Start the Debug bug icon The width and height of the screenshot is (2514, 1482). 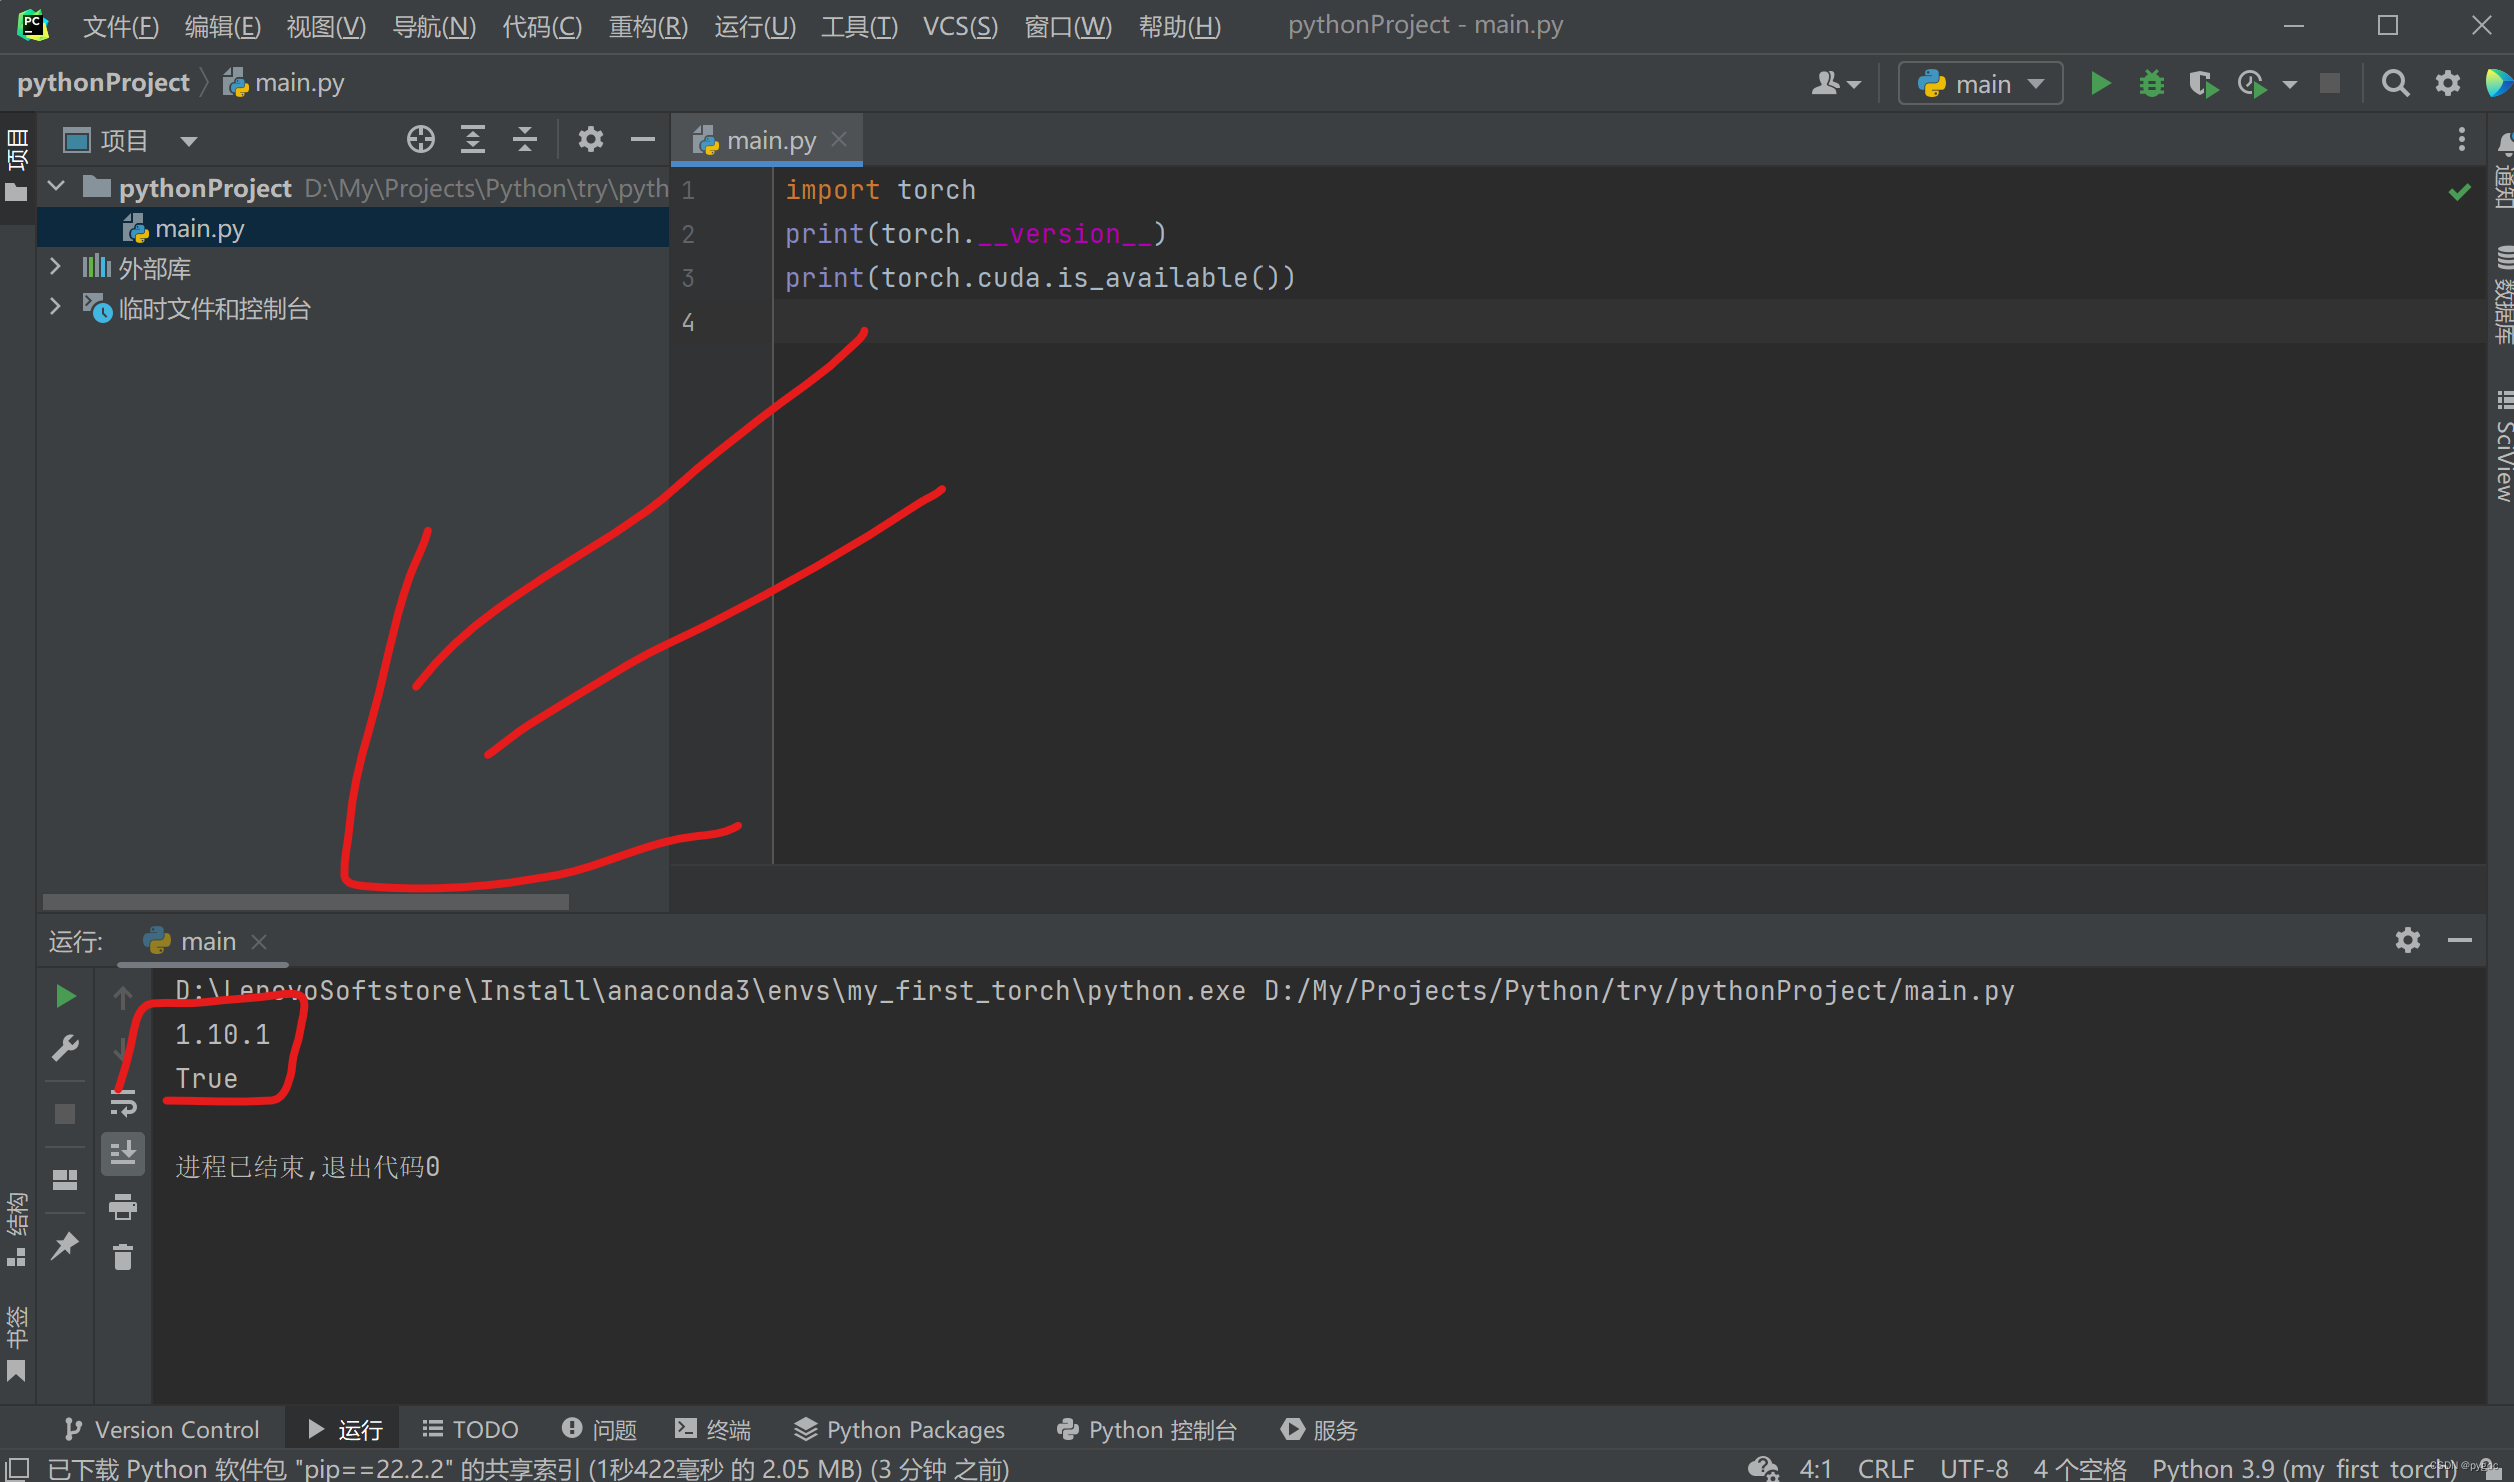2151,83
